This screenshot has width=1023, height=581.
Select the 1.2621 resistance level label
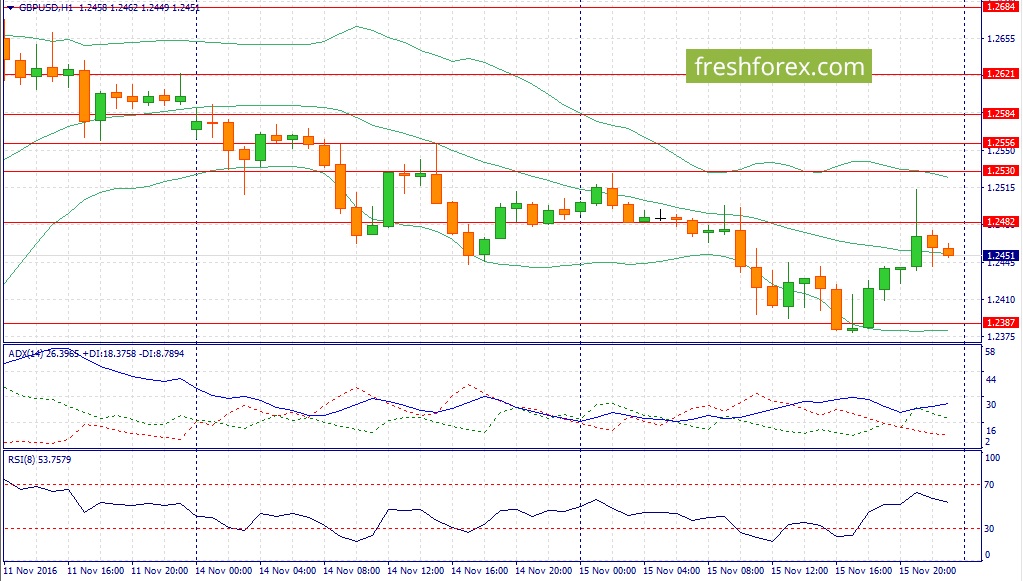[1000, 74]
